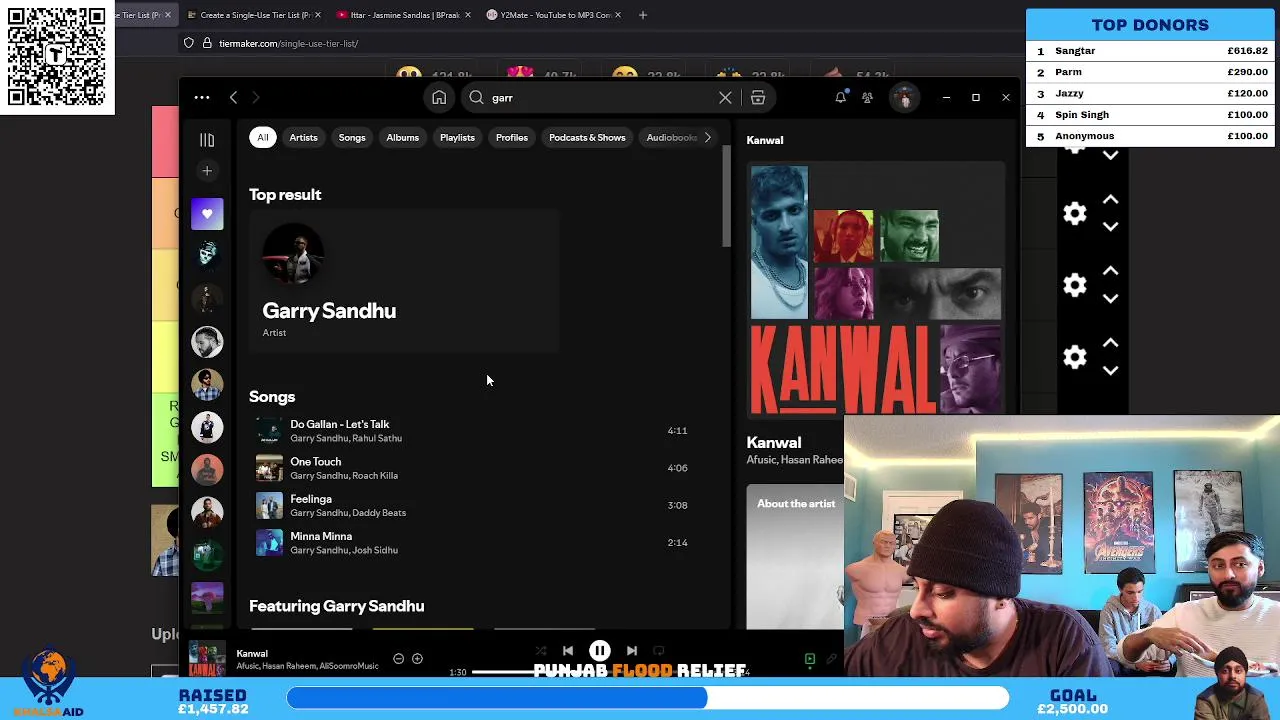Open the profile avatar menu
This screenshot has width=1280, height=720.
[x=904, y=98]
